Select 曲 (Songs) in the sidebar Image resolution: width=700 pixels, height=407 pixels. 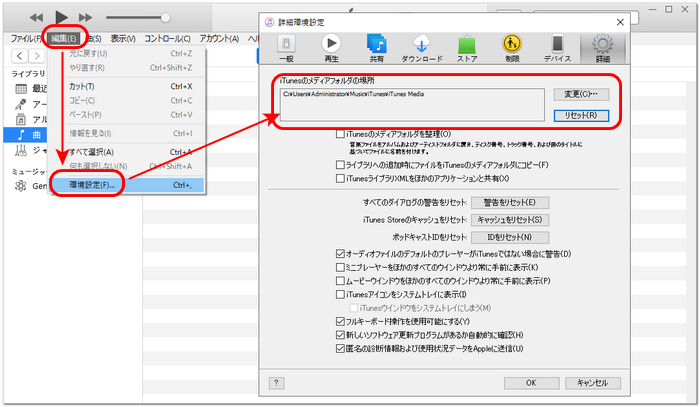[28, 135]
